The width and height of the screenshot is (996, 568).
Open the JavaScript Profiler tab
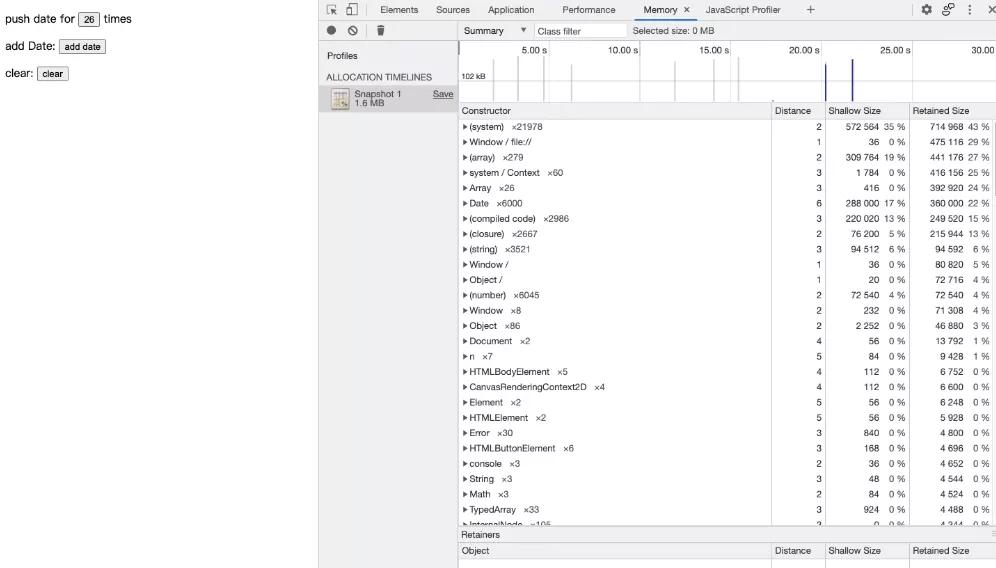pos(743,10)
